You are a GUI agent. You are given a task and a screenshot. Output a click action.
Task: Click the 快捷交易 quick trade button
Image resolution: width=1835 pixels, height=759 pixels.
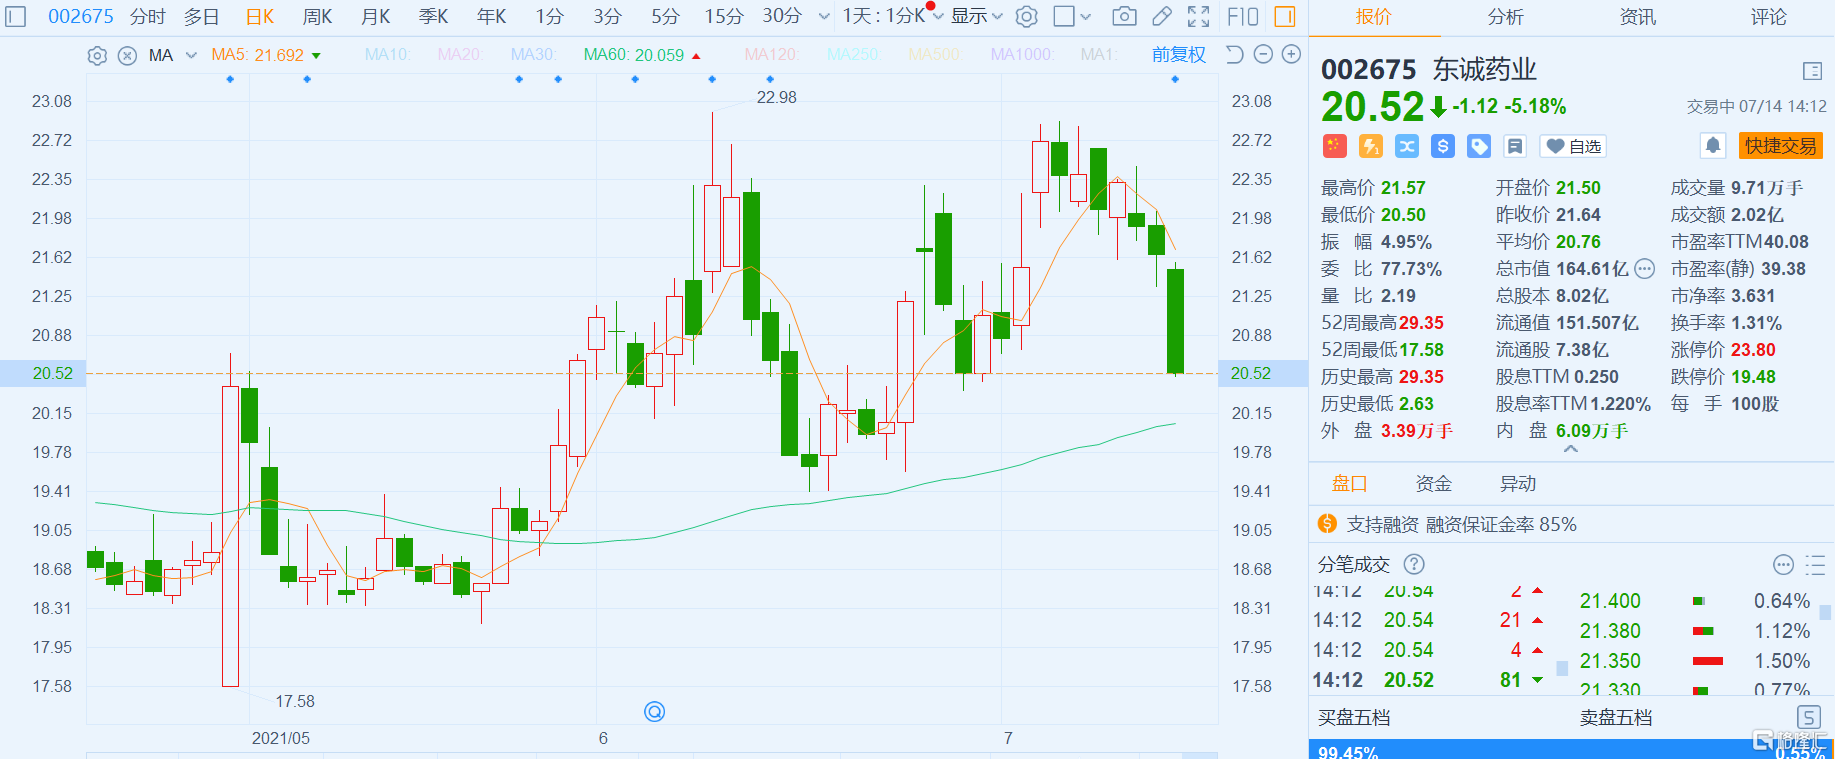1780,146
